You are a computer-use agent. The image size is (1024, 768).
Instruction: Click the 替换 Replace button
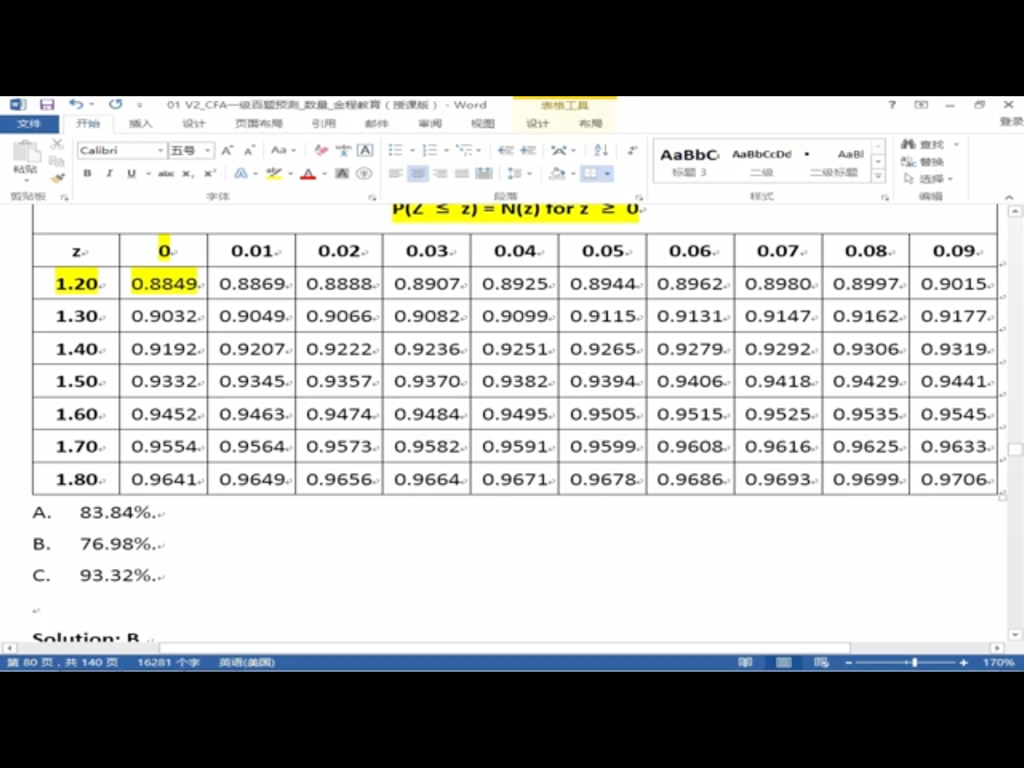click(x=922, y=161)
